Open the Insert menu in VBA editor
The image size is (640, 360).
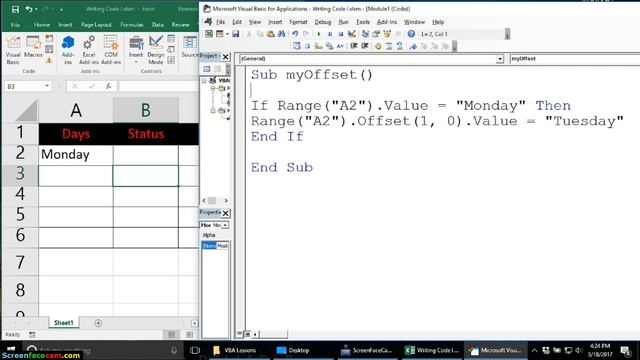click(275, 22)
